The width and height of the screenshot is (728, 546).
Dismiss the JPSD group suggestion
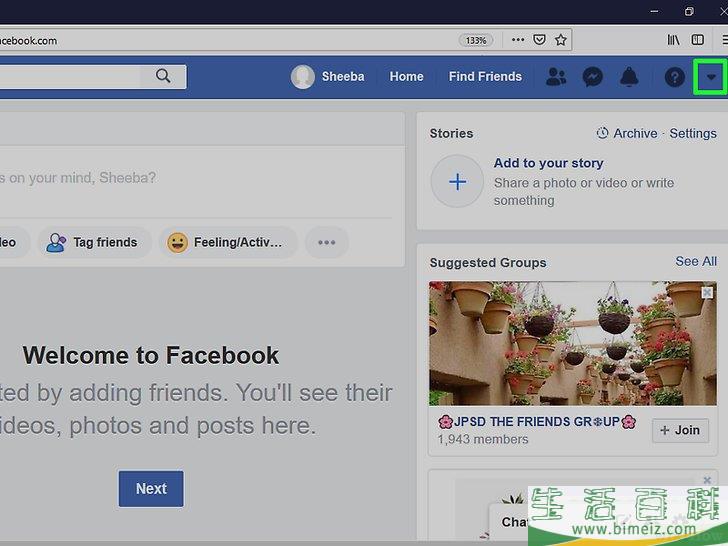[707, 292]
